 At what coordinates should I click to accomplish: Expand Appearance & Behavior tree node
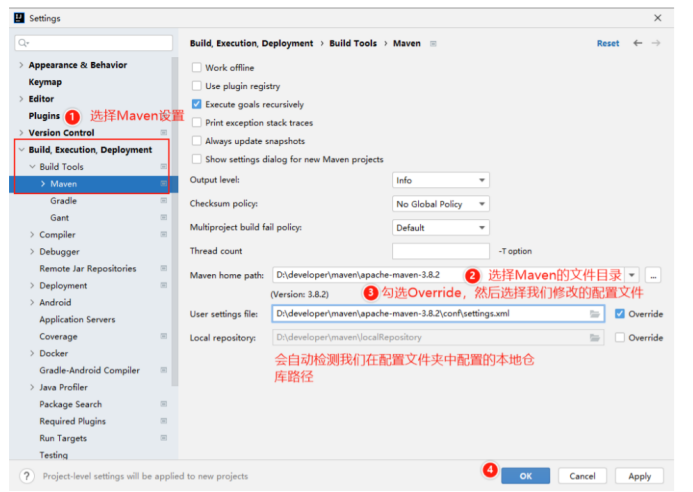[x=21, y=65]
